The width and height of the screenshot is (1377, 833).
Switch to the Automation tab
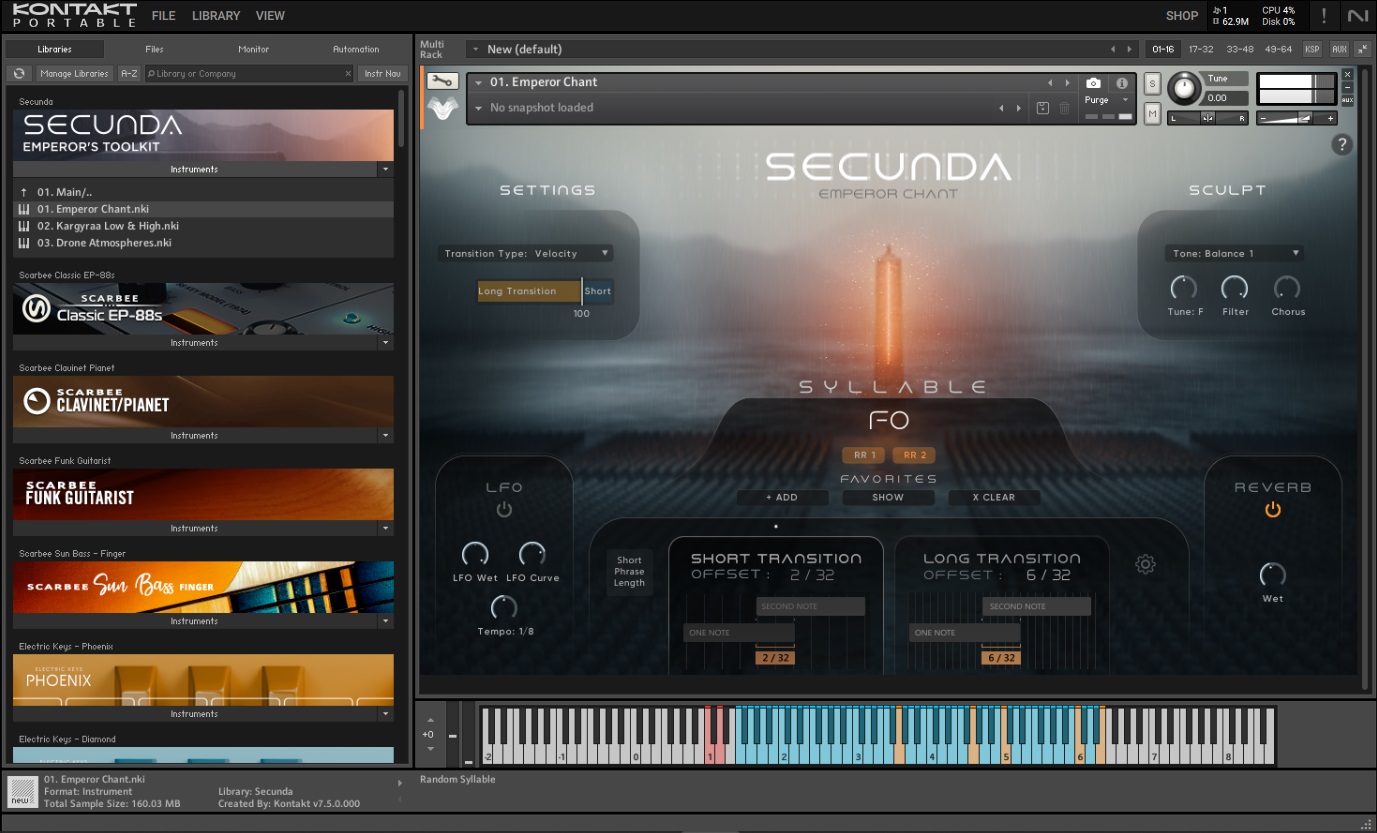click(356, 49)
